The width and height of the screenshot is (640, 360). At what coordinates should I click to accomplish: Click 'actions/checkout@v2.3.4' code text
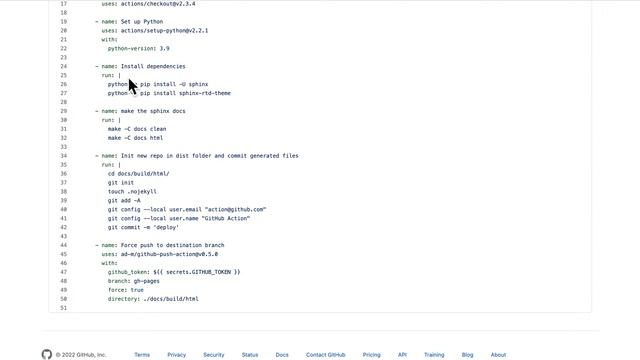[158, 4]
